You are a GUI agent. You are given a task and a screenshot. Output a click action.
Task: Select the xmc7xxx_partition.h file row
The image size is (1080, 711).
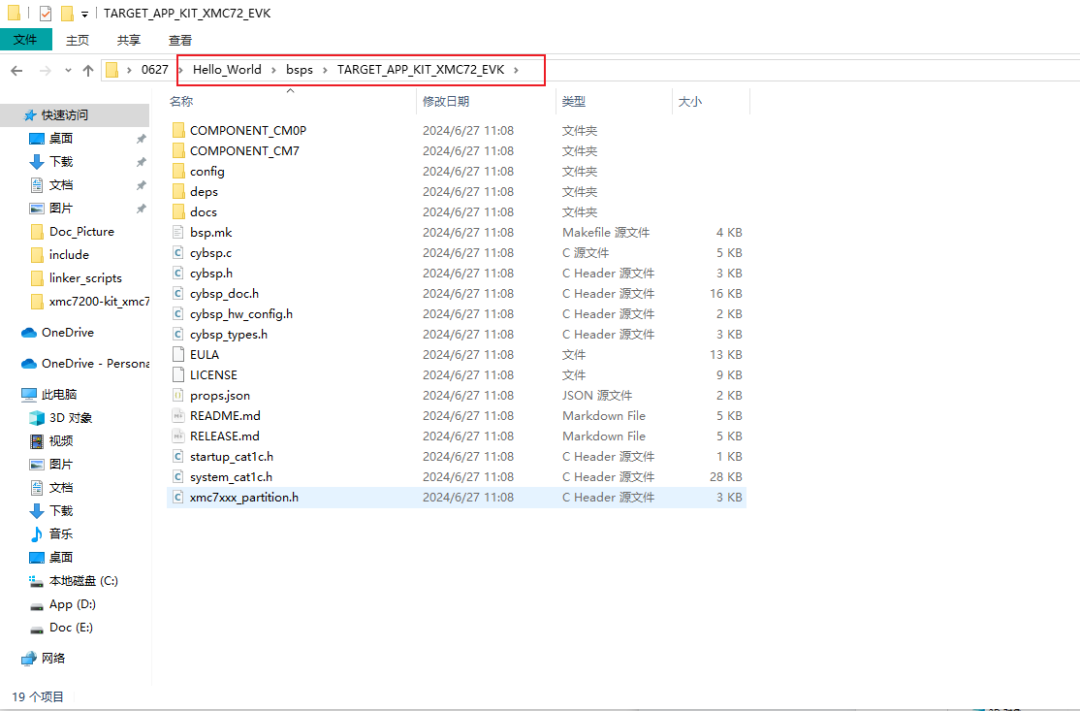244,497
